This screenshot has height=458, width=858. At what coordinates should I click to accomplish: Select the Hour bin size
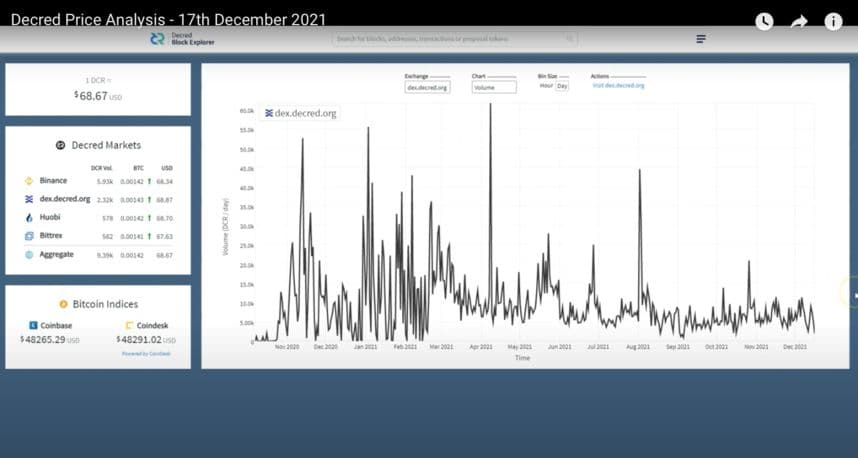tap(546, 86)
